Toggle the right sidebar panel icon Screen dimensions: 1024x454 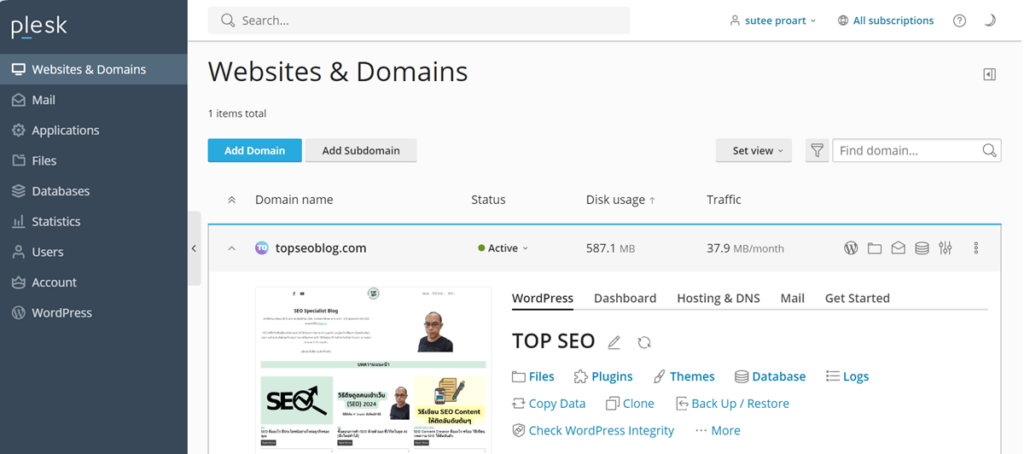click(x=989, y=74)
